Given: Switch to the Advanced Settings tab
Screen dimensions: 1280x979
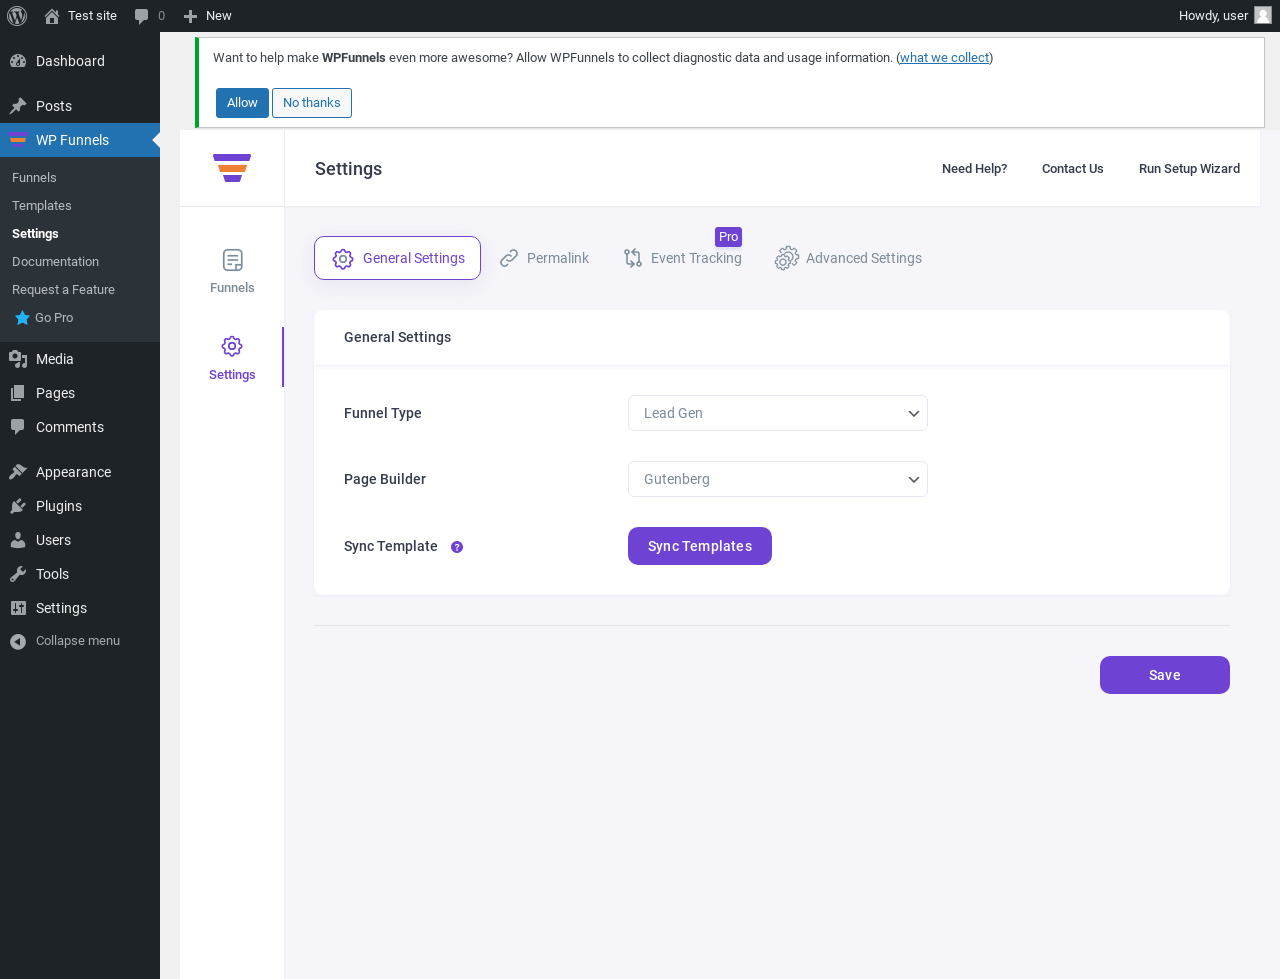Looking at the screenshot, I should coord(849,258).
